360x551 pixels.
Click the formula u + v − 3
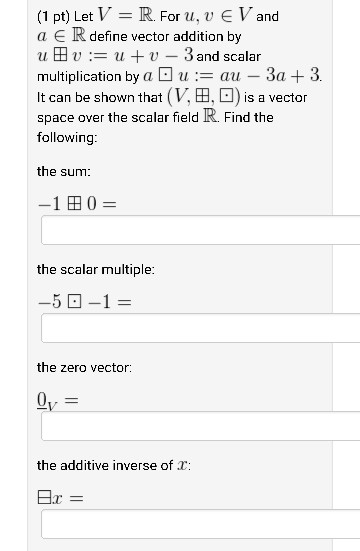154,56
